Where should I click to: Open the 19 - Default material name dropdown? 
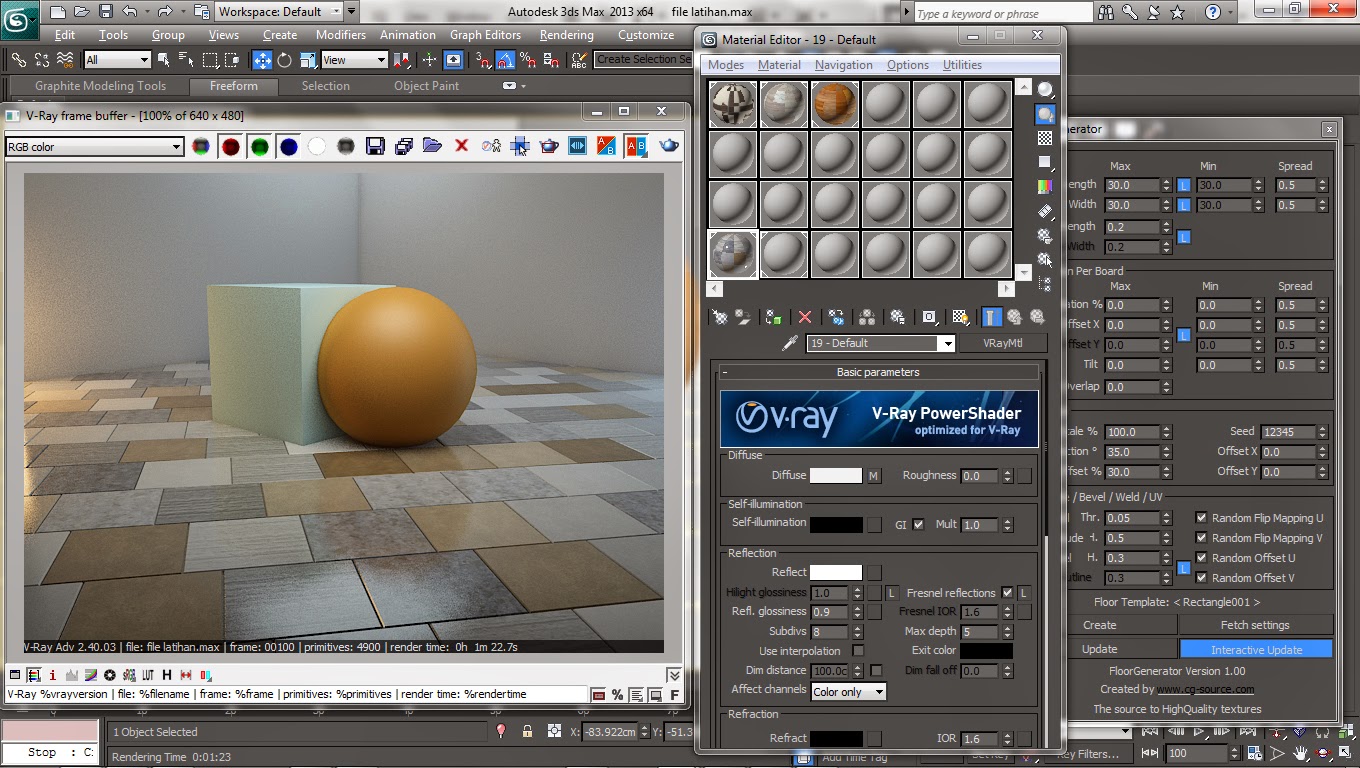pyautogui.click(x=947, y=343)
